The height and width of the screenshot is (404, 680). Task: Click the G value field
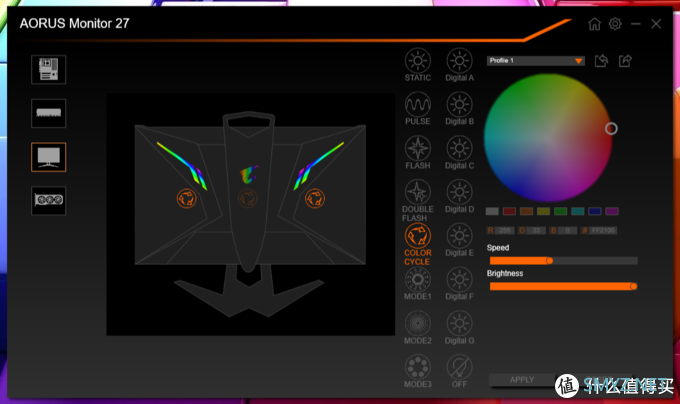click(536, 230)
